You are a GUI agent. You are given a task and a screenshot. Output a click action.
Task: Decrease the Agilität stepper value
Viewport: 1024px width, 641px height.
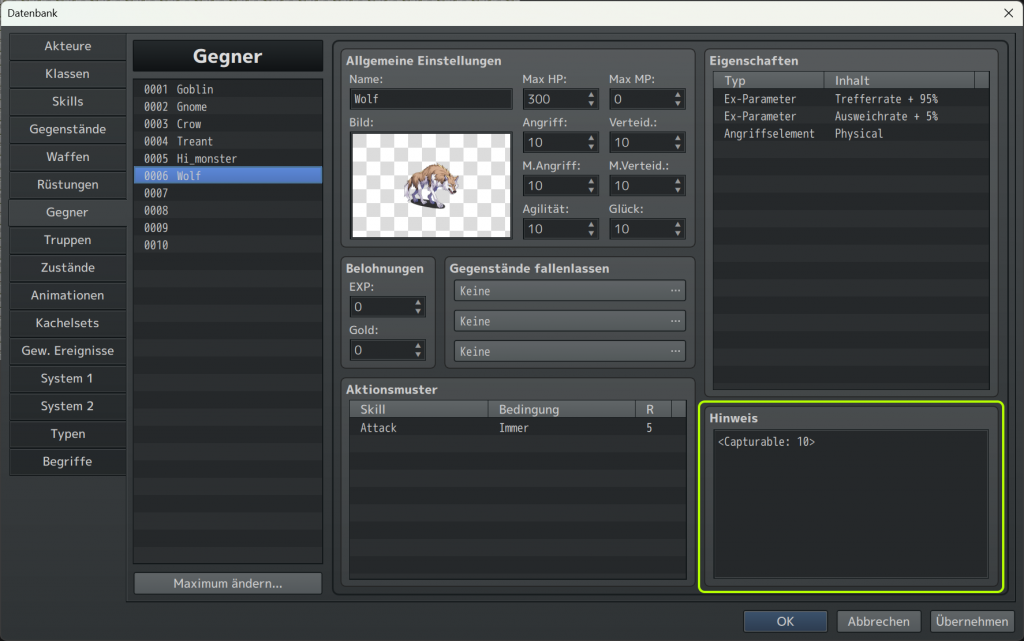coord(591,234)
